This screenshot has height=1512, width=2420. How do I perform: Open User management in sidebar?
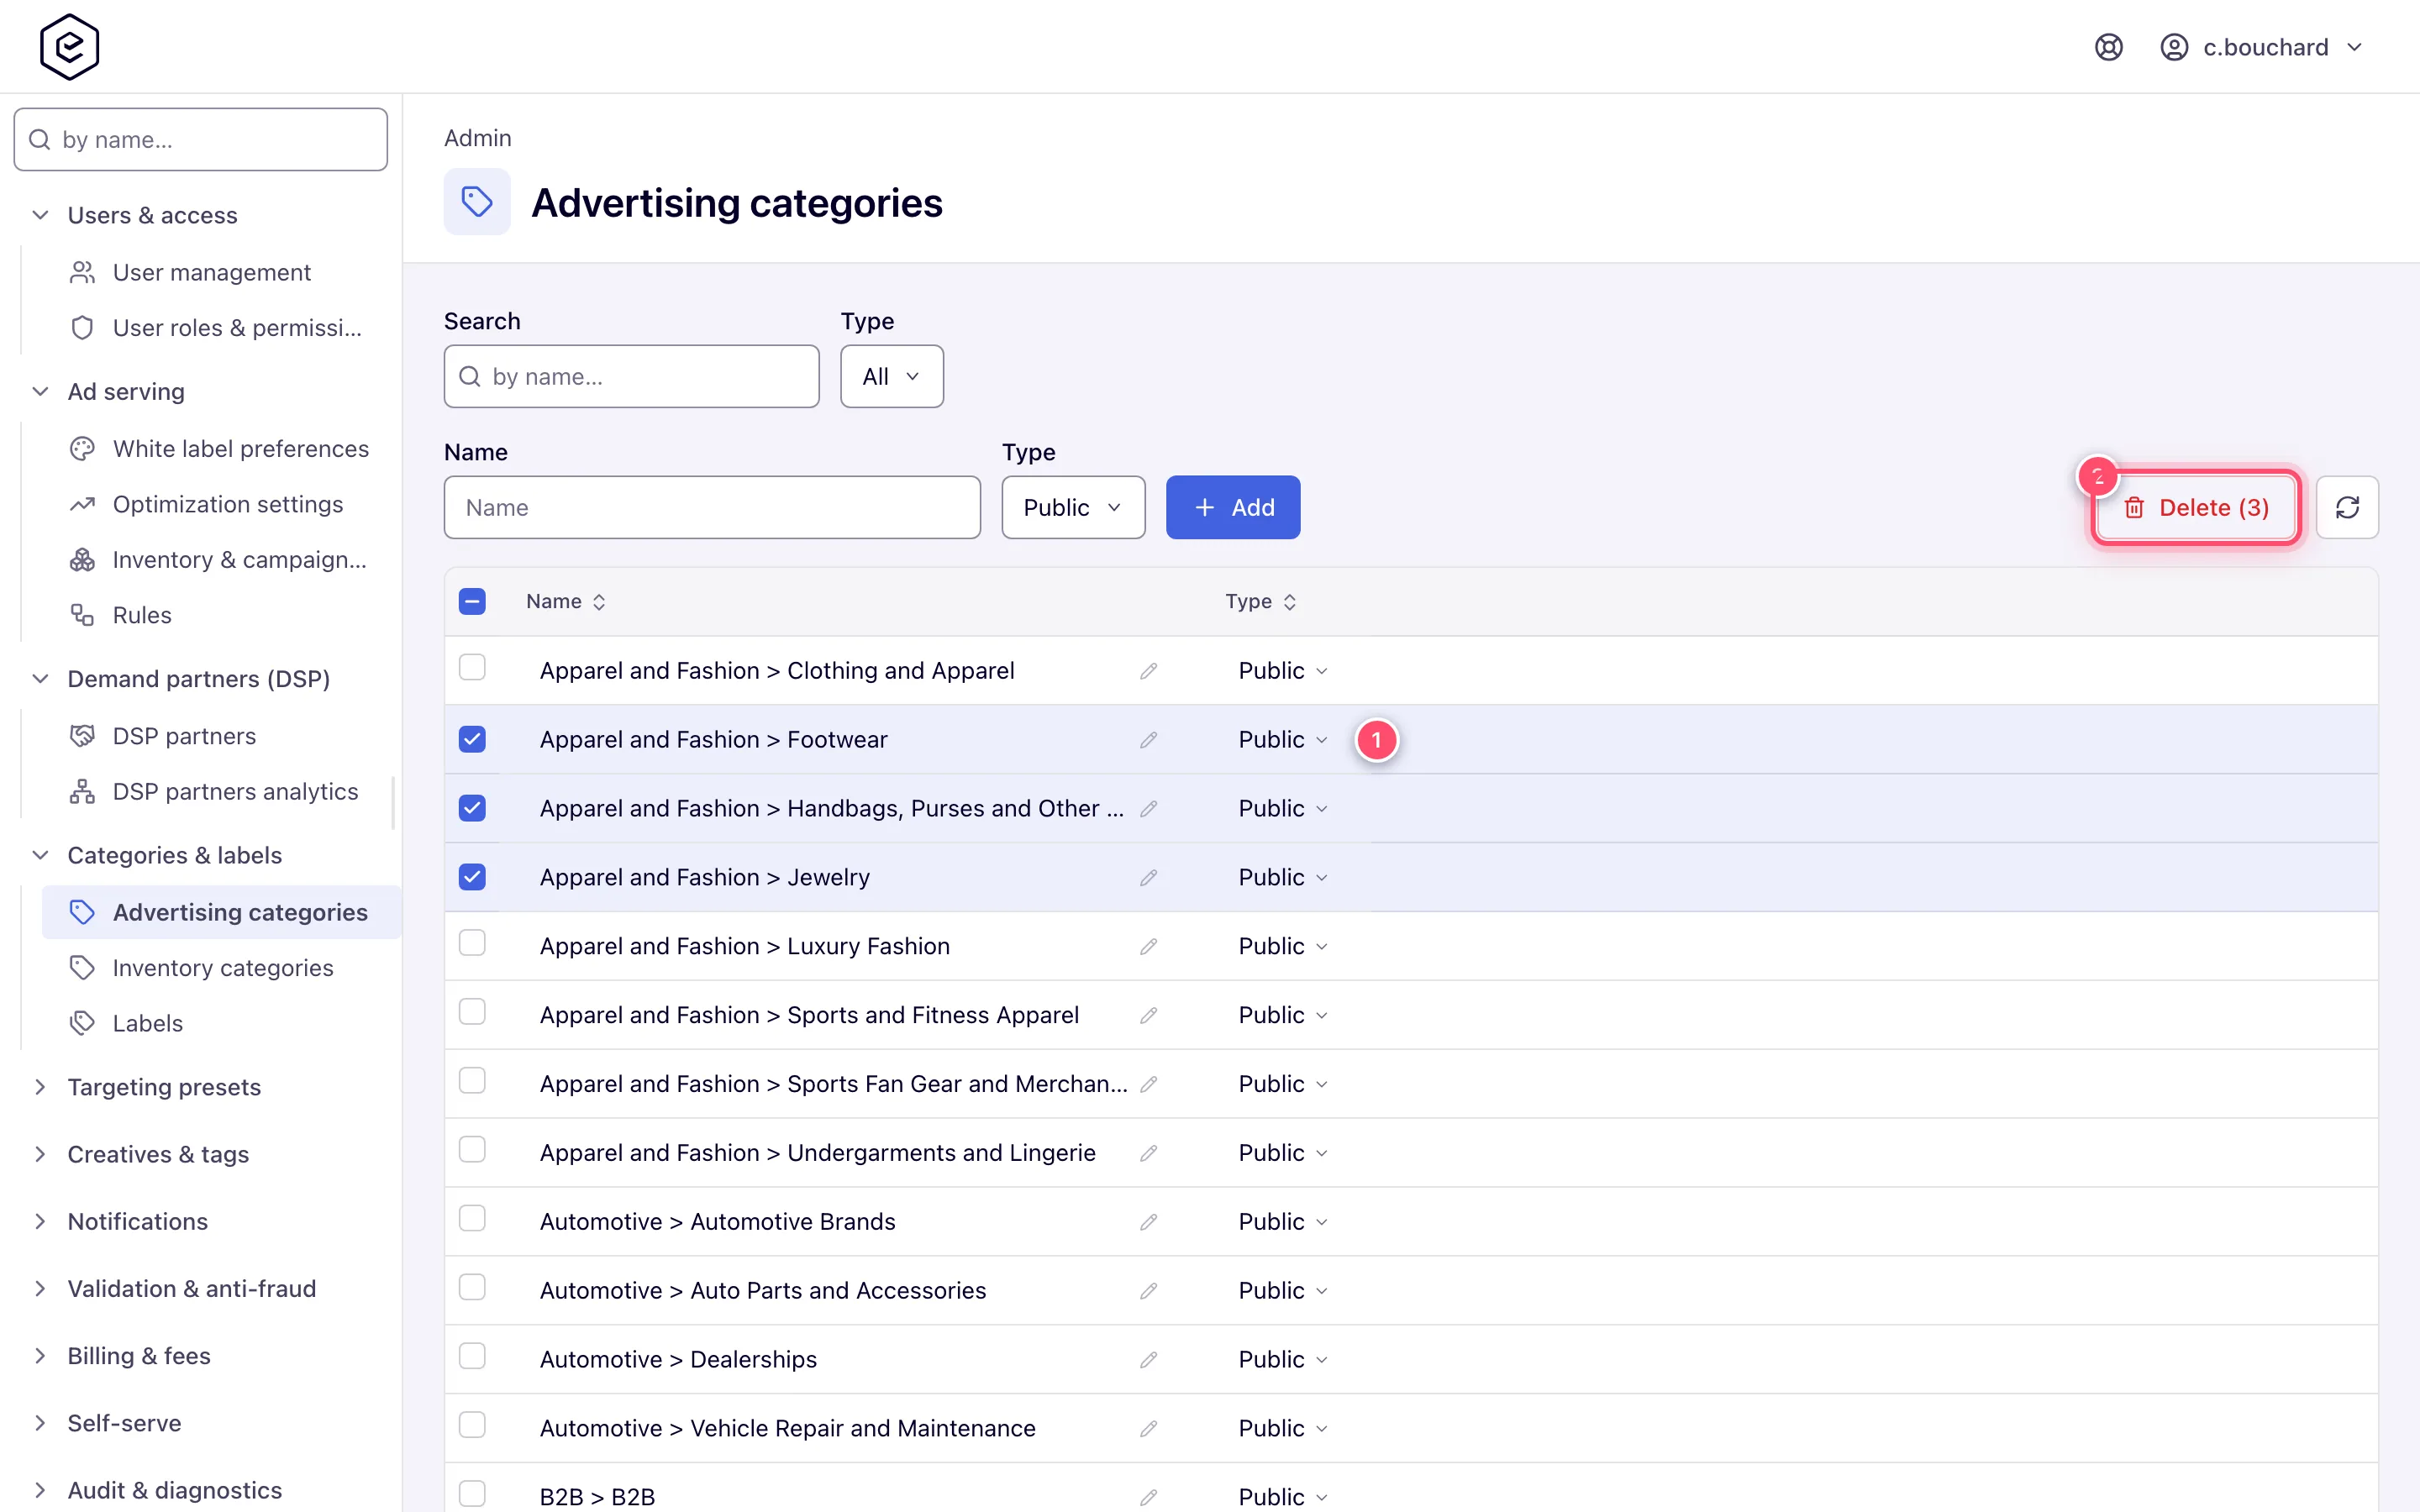click(211, 272)
